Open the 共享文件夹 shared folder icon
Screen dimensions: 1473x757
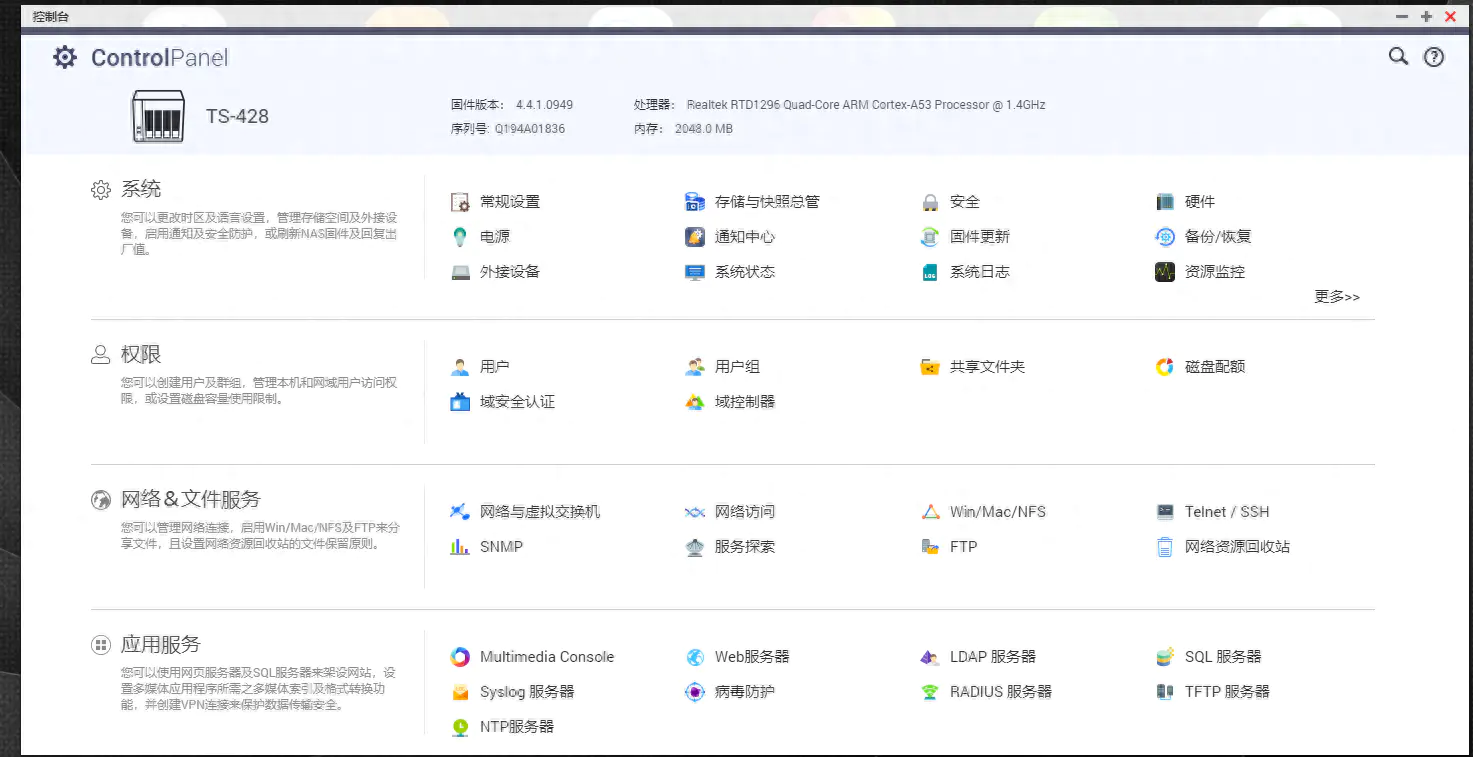[x=930, y=367]
